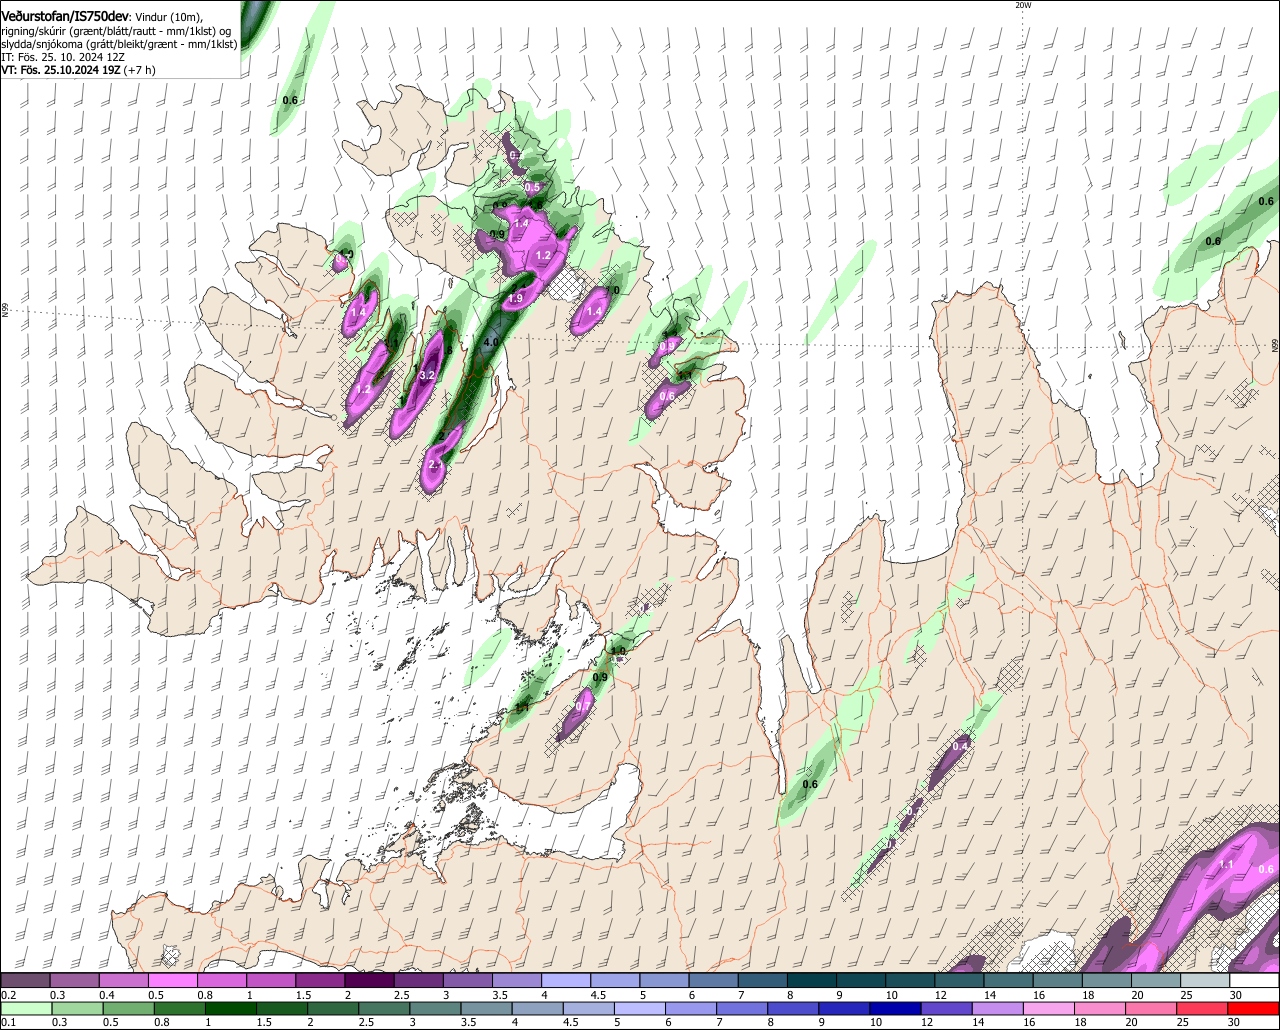Click the Veðurstofan/IS750dev title text

[65, 16]
